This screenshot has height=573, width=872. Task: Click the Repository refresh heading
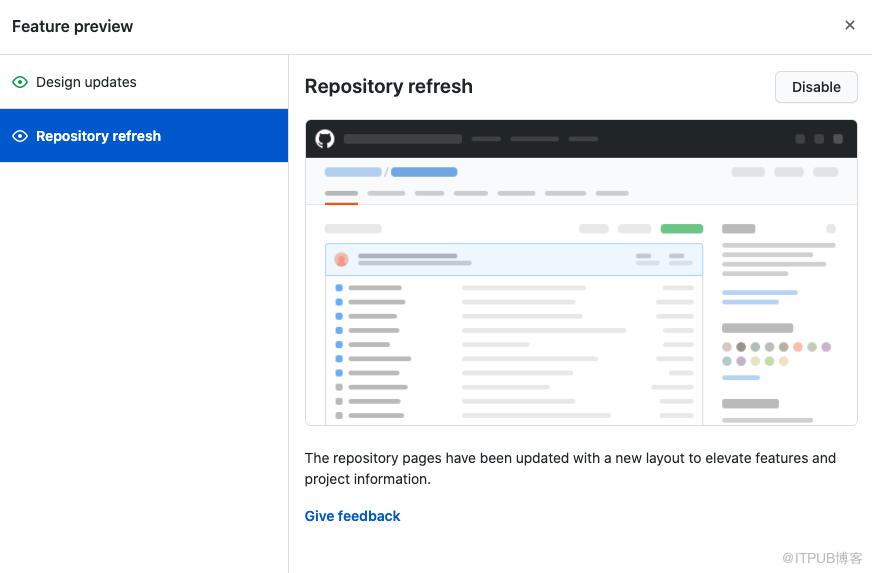[389, 87]
